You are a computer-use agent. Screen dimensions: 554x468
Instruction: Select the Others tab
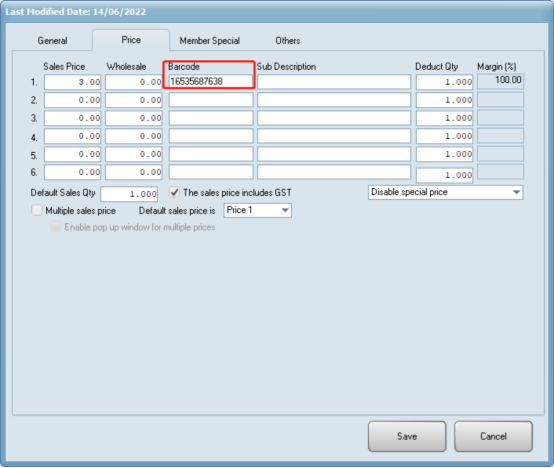pos(288,41)
